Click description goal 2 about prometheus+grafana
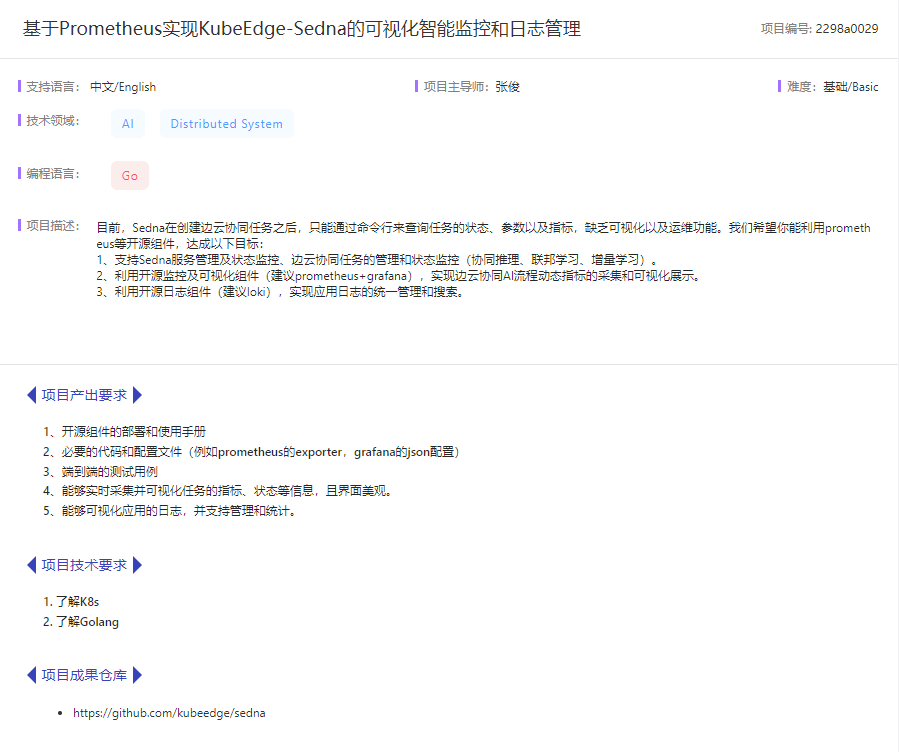 click(399, 276)
